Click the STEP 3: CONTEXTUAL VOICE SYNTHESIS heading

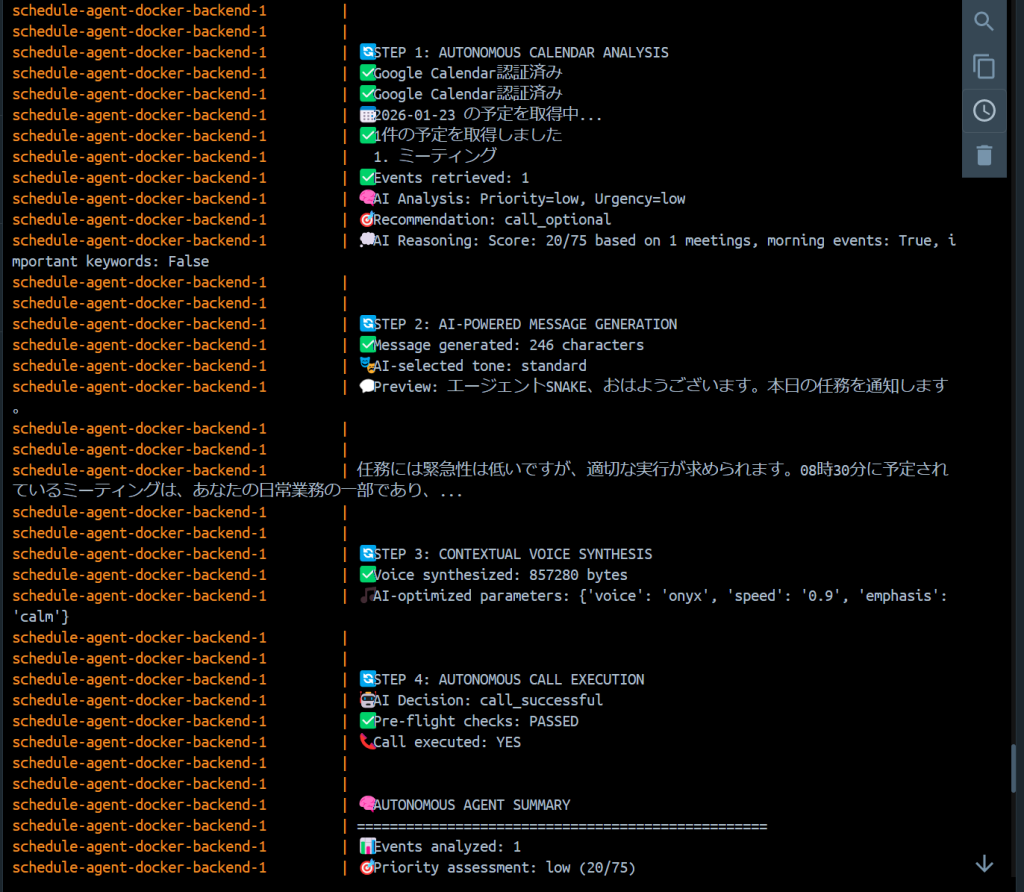pos(512,554)
